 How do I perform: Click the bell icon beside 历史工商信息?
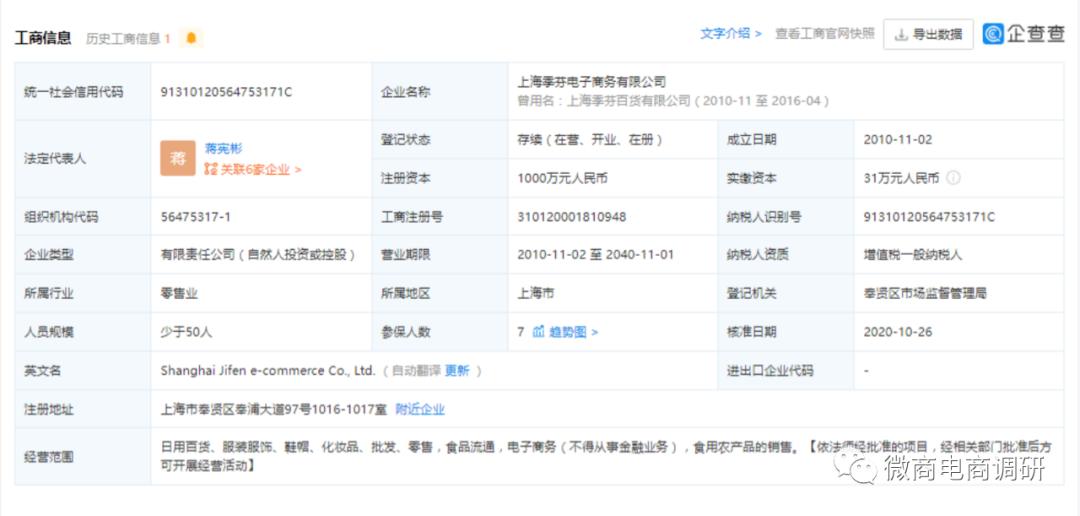(191, 38)
